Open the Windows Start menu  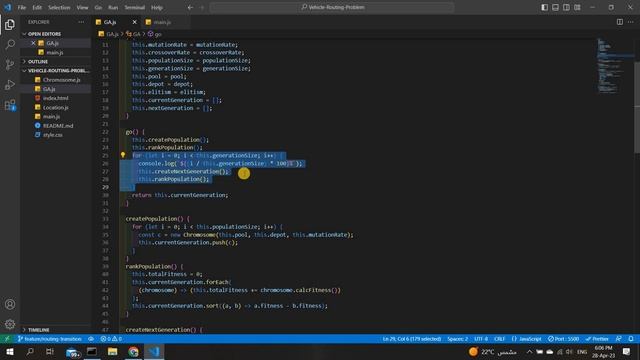(x=10, y=351)
